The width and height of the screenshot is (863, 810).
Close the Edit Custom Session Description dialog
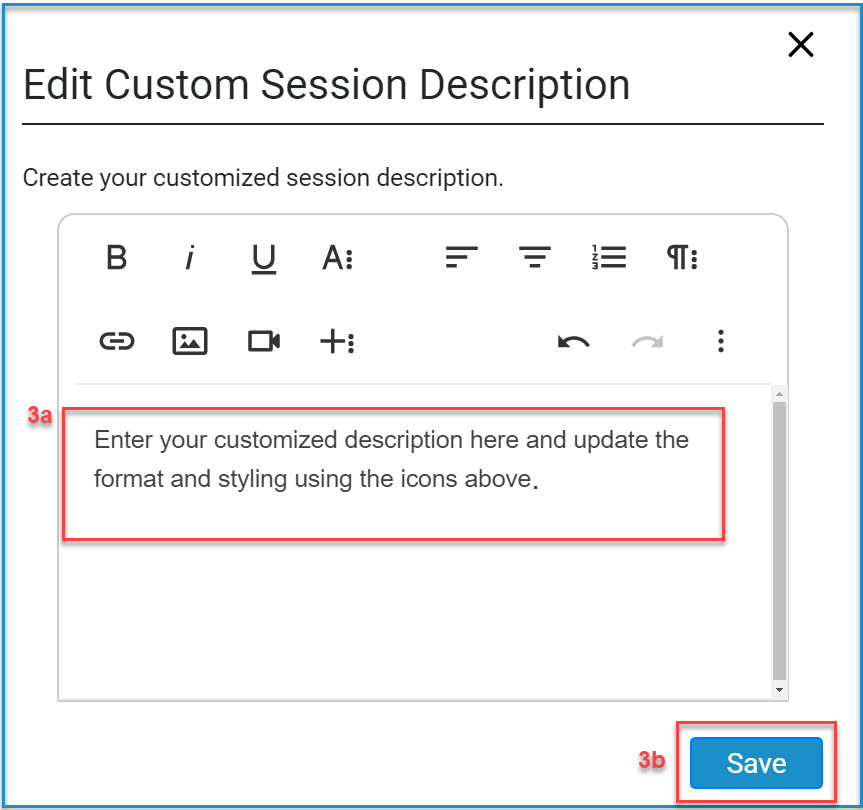tap(800, 45)
